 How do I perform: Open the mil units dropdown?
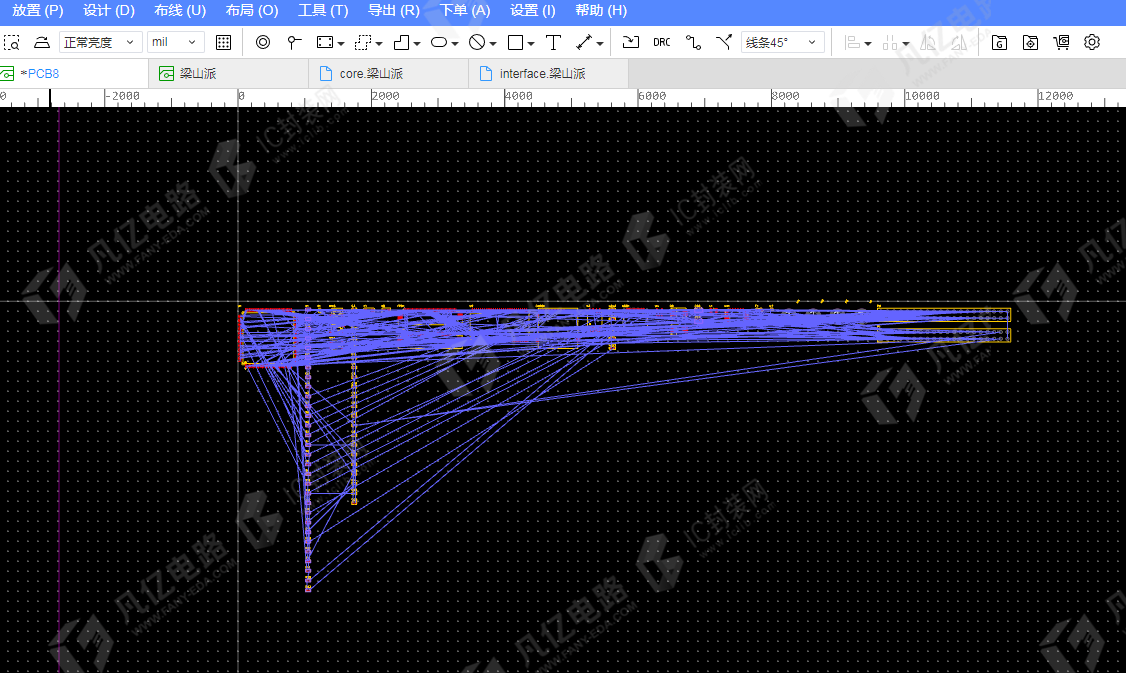click(x=175, y=42)
